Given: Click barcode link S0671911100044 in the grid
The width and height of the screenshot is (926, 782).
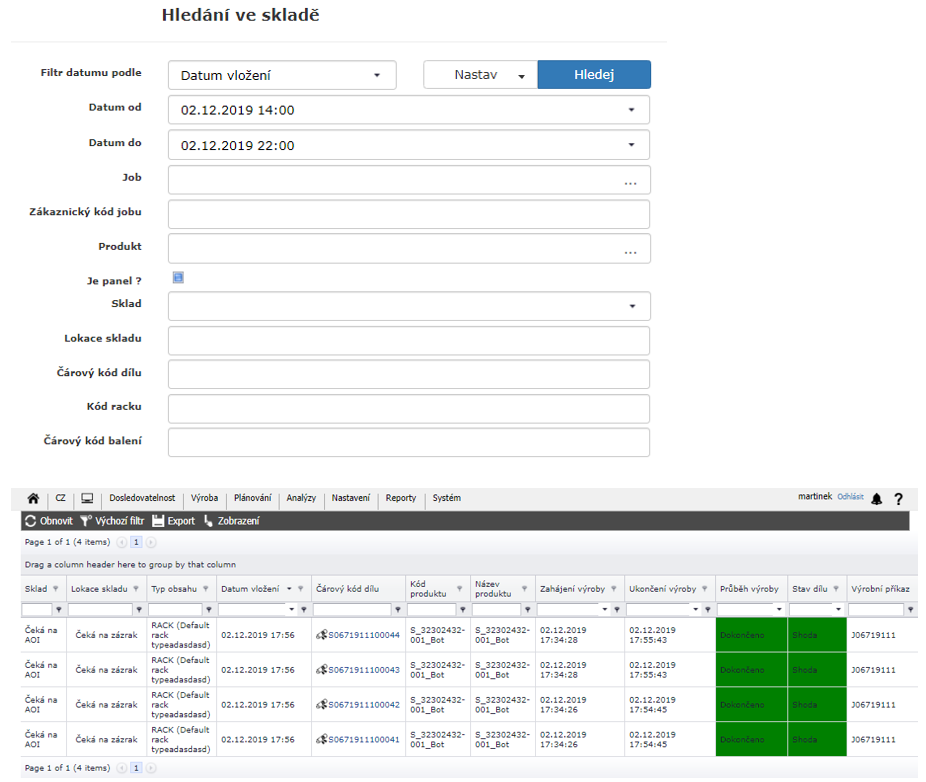Looking at the screenshot, I should pos(363,635).
